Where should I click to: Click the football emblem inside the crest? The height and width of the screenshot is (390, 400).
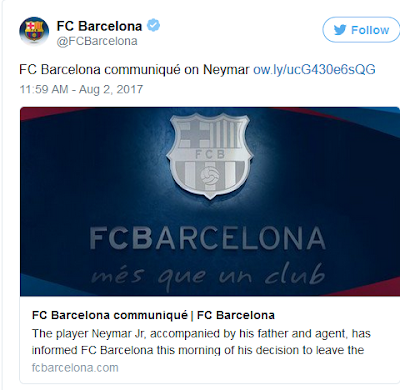pyautogui.click(x=210, y=175)
